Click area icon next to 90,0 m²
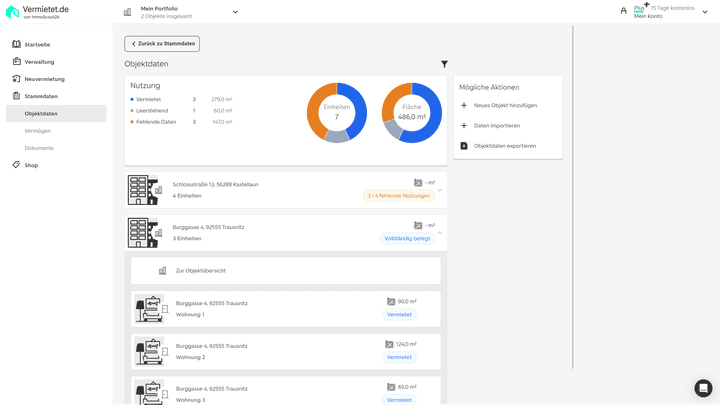The height and width of the screenshot is (405, 720). 391,302
